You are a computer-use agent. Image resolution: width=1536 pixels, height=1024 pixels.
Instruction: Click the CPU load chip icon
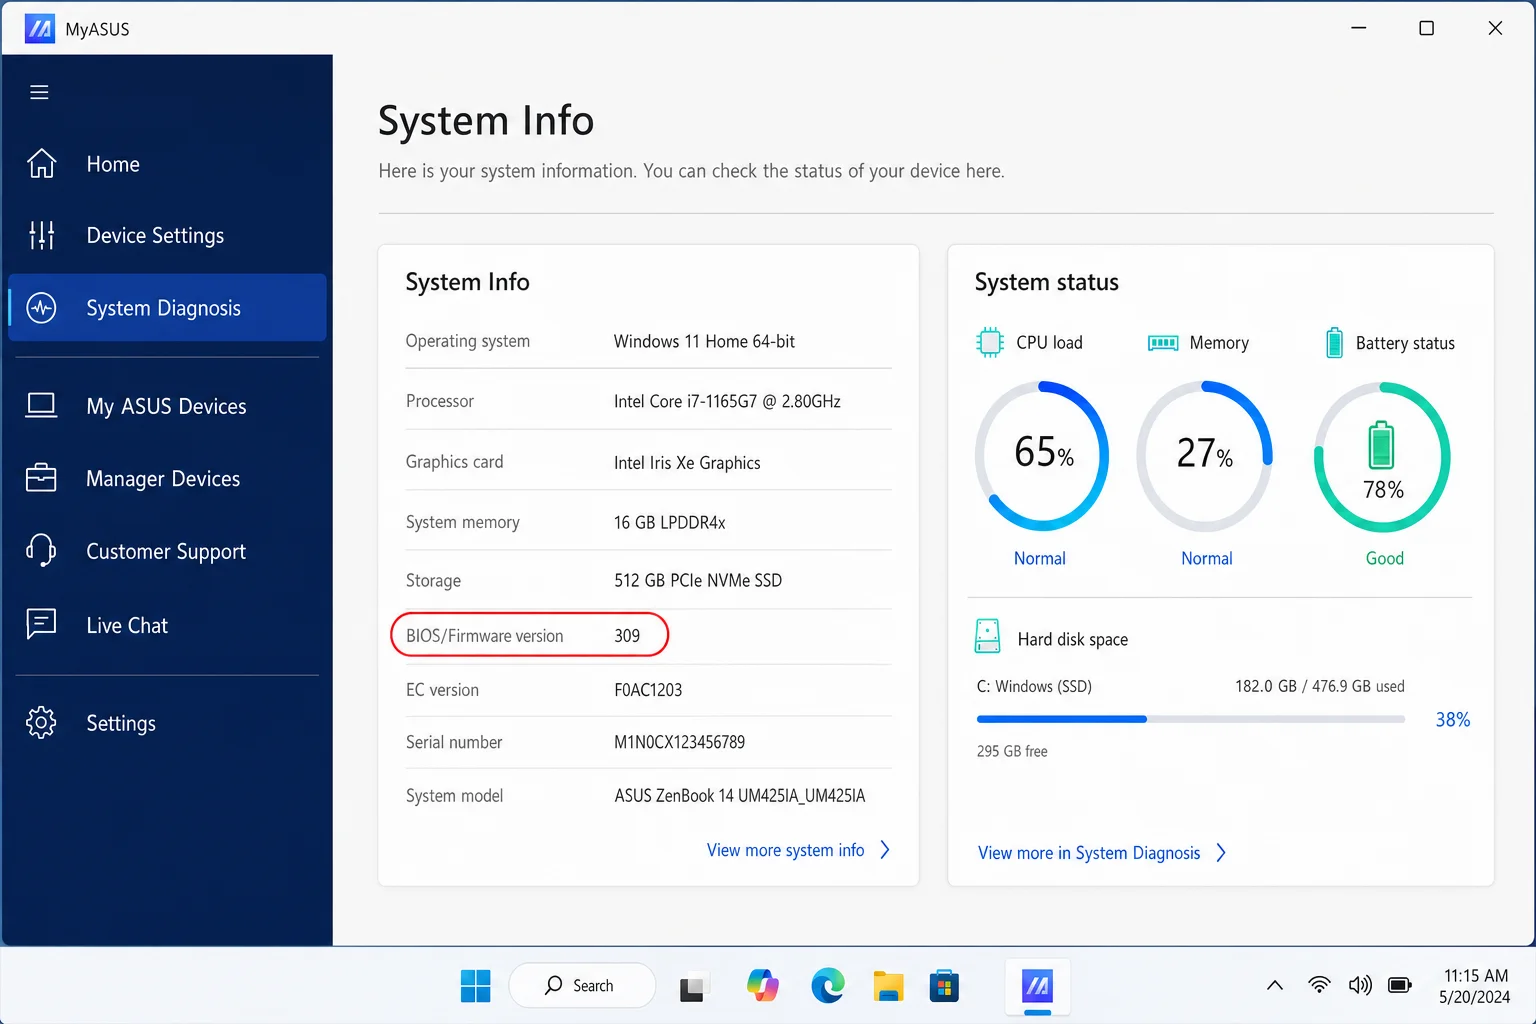coord(990,342)
